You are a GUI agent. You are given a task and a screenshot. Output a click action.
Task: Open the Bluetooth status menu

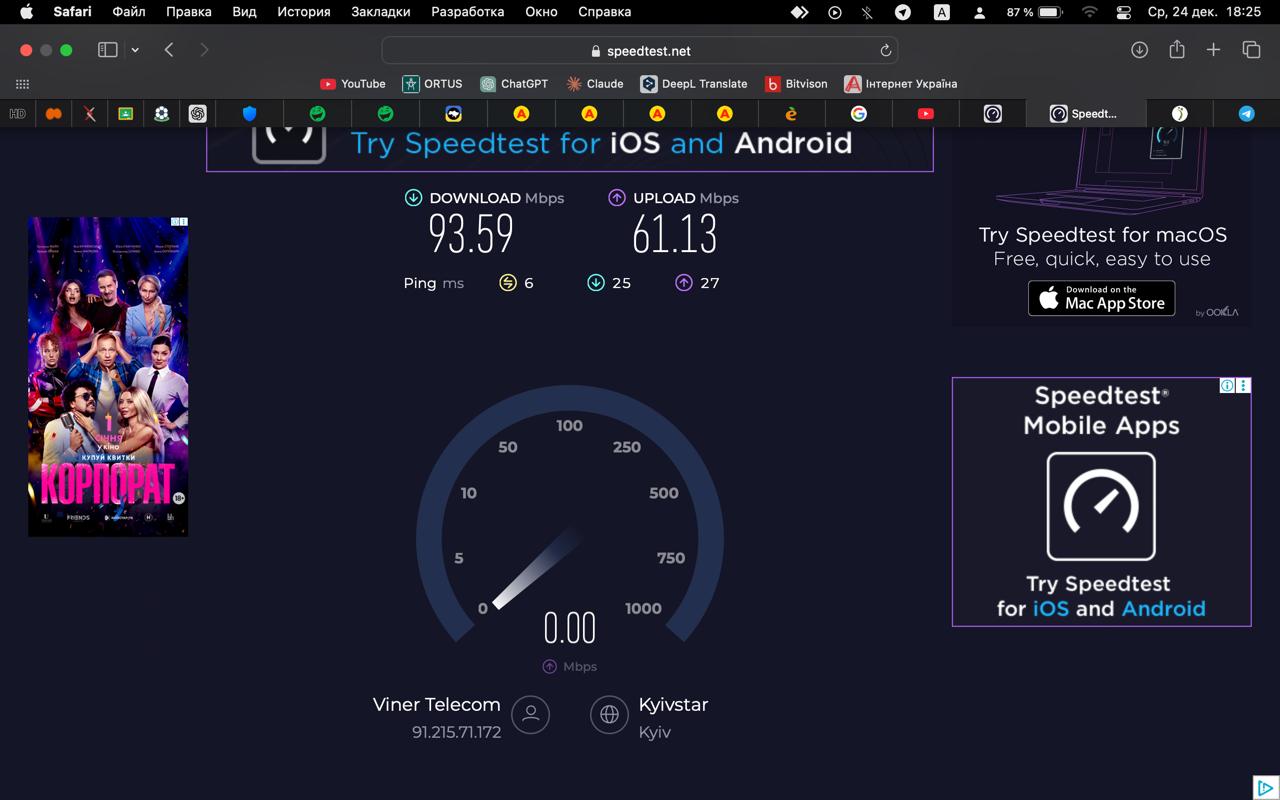point(868,12)
